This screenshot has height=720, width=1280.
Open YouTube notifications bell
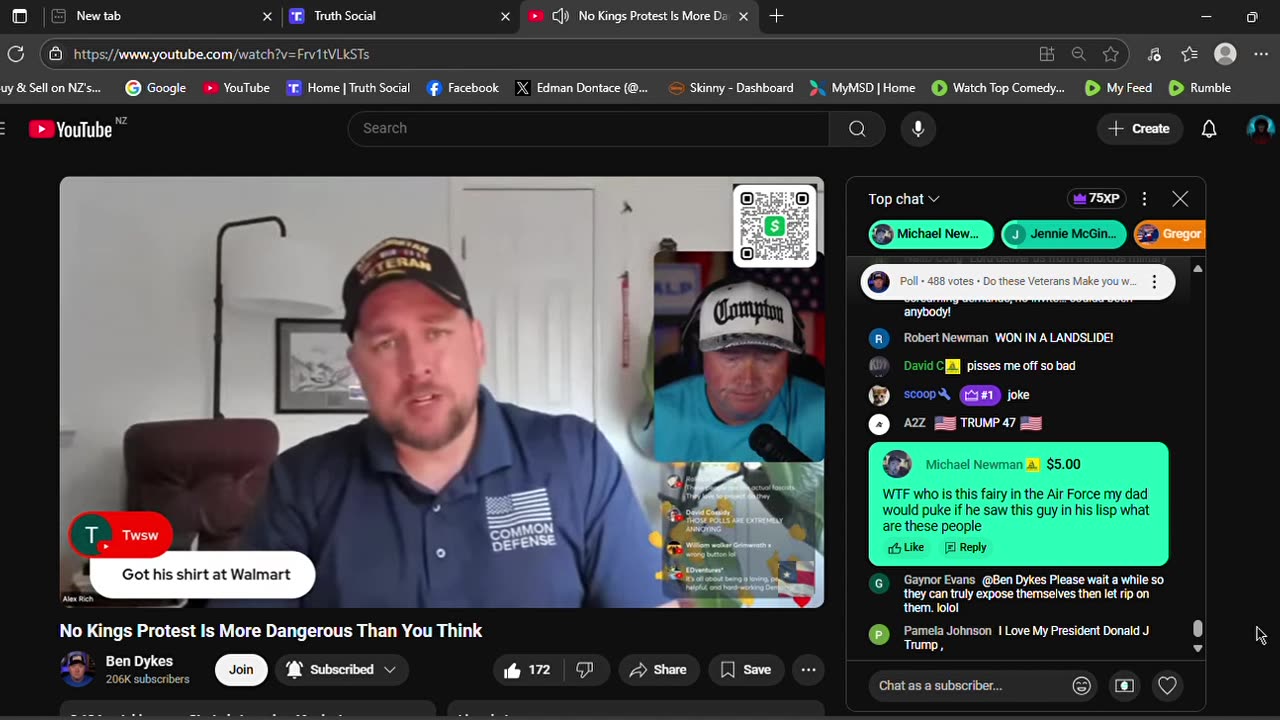[1209, 128]
